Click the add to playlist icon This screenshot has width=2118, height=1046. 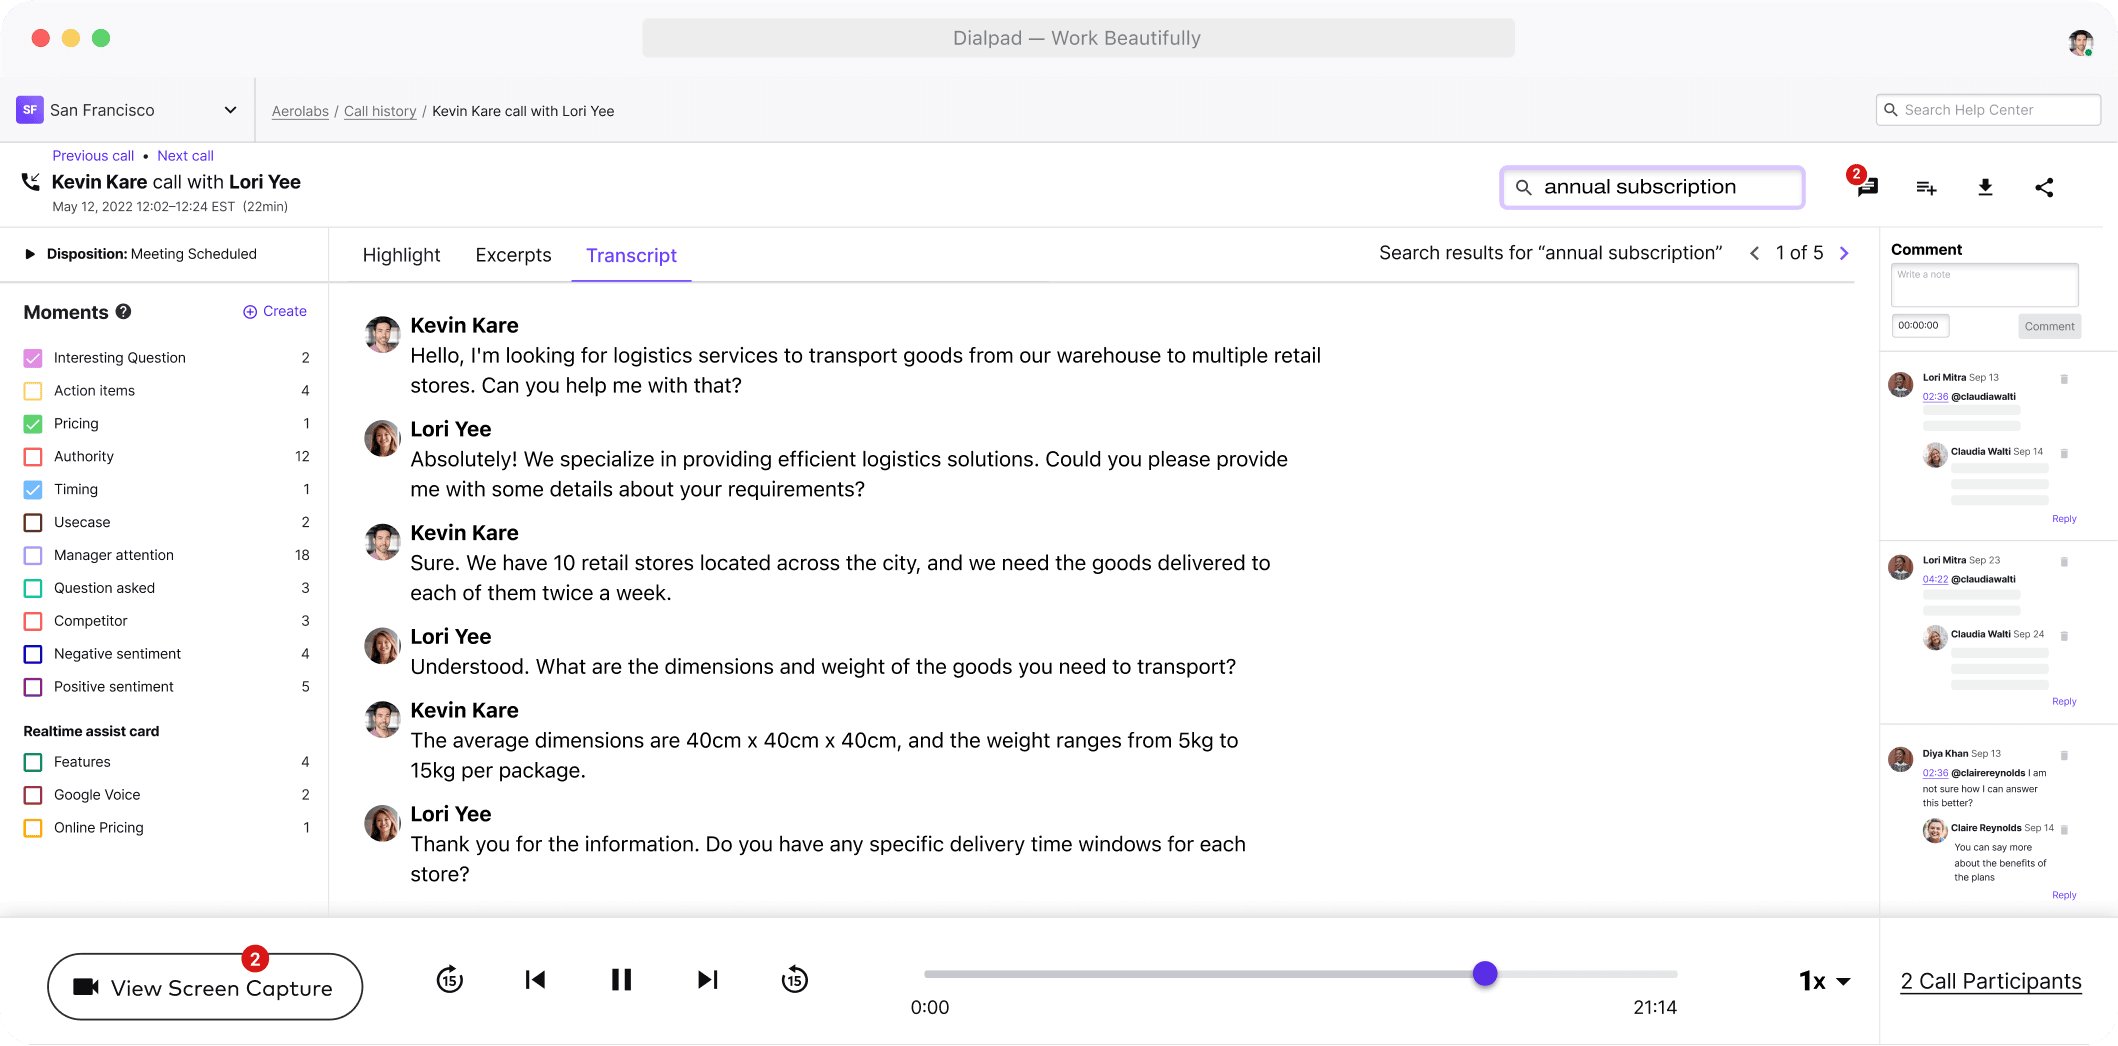point(1926,188)
